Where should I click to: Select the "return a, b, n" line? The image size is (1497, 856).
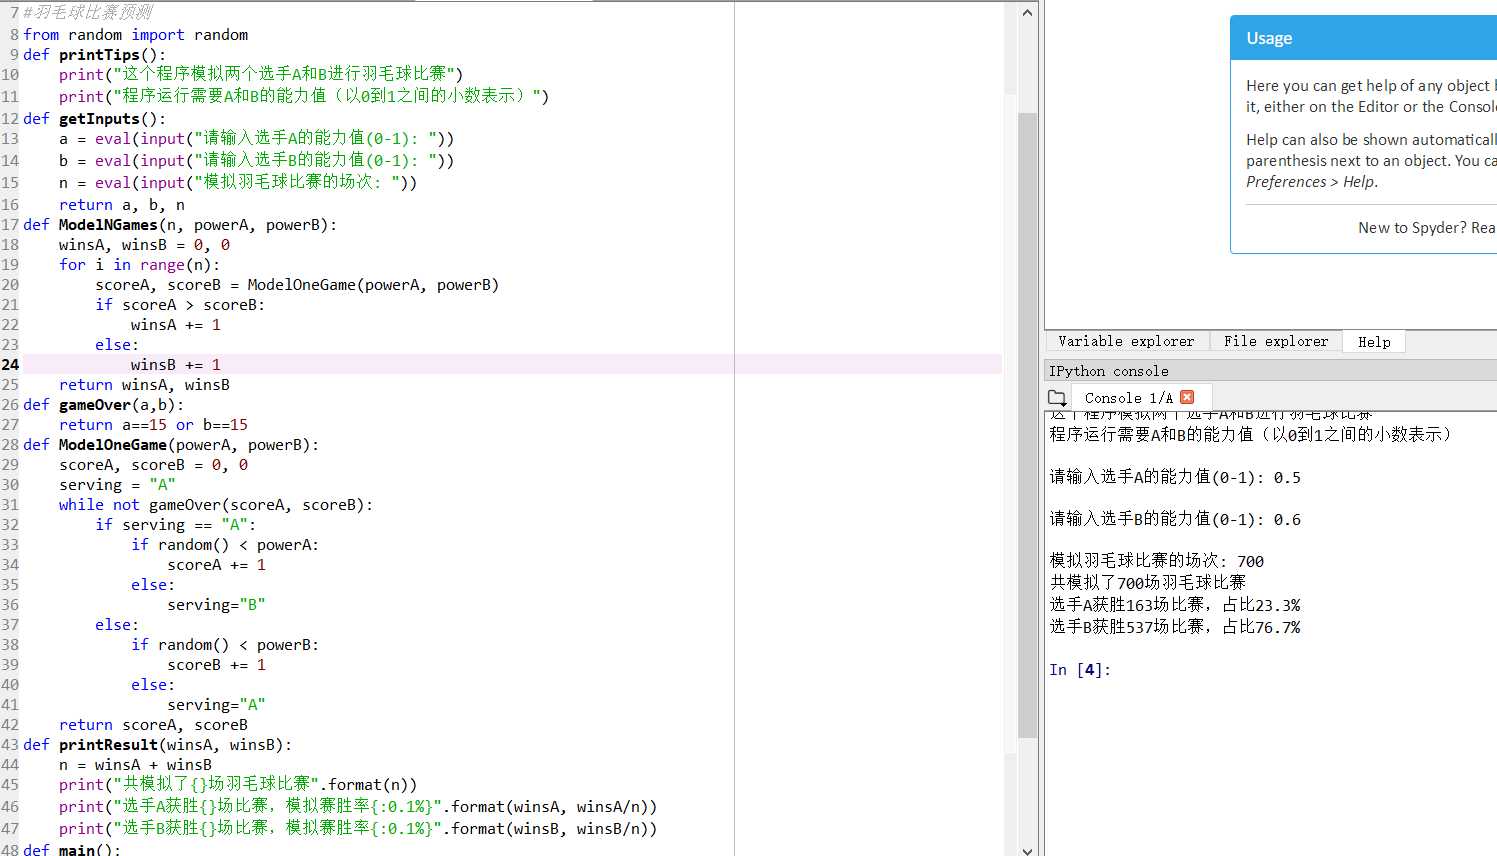click(x=122, y=205)
